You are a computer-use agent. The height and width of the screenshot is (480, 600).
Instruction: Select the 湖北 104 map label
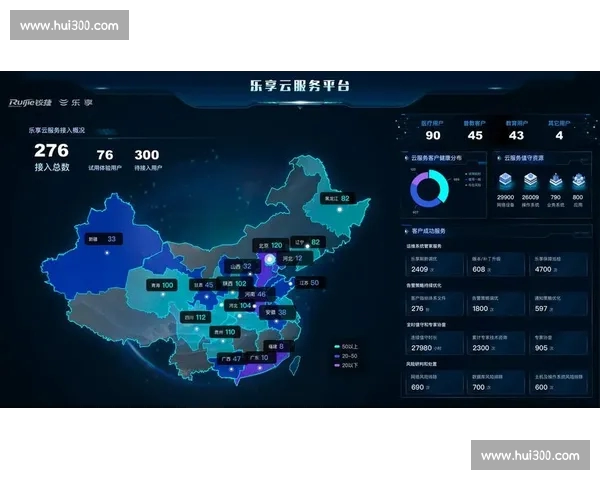(240, 305)
